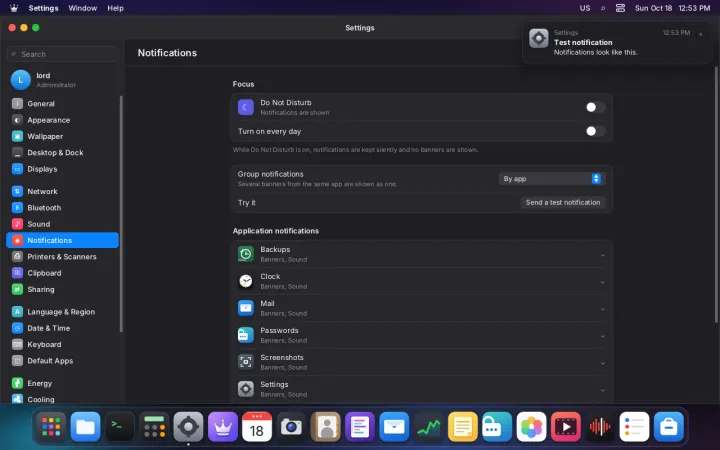Click the US input source indicator
The width and height of the screenshot is (720, 450).
coord(585,8)
